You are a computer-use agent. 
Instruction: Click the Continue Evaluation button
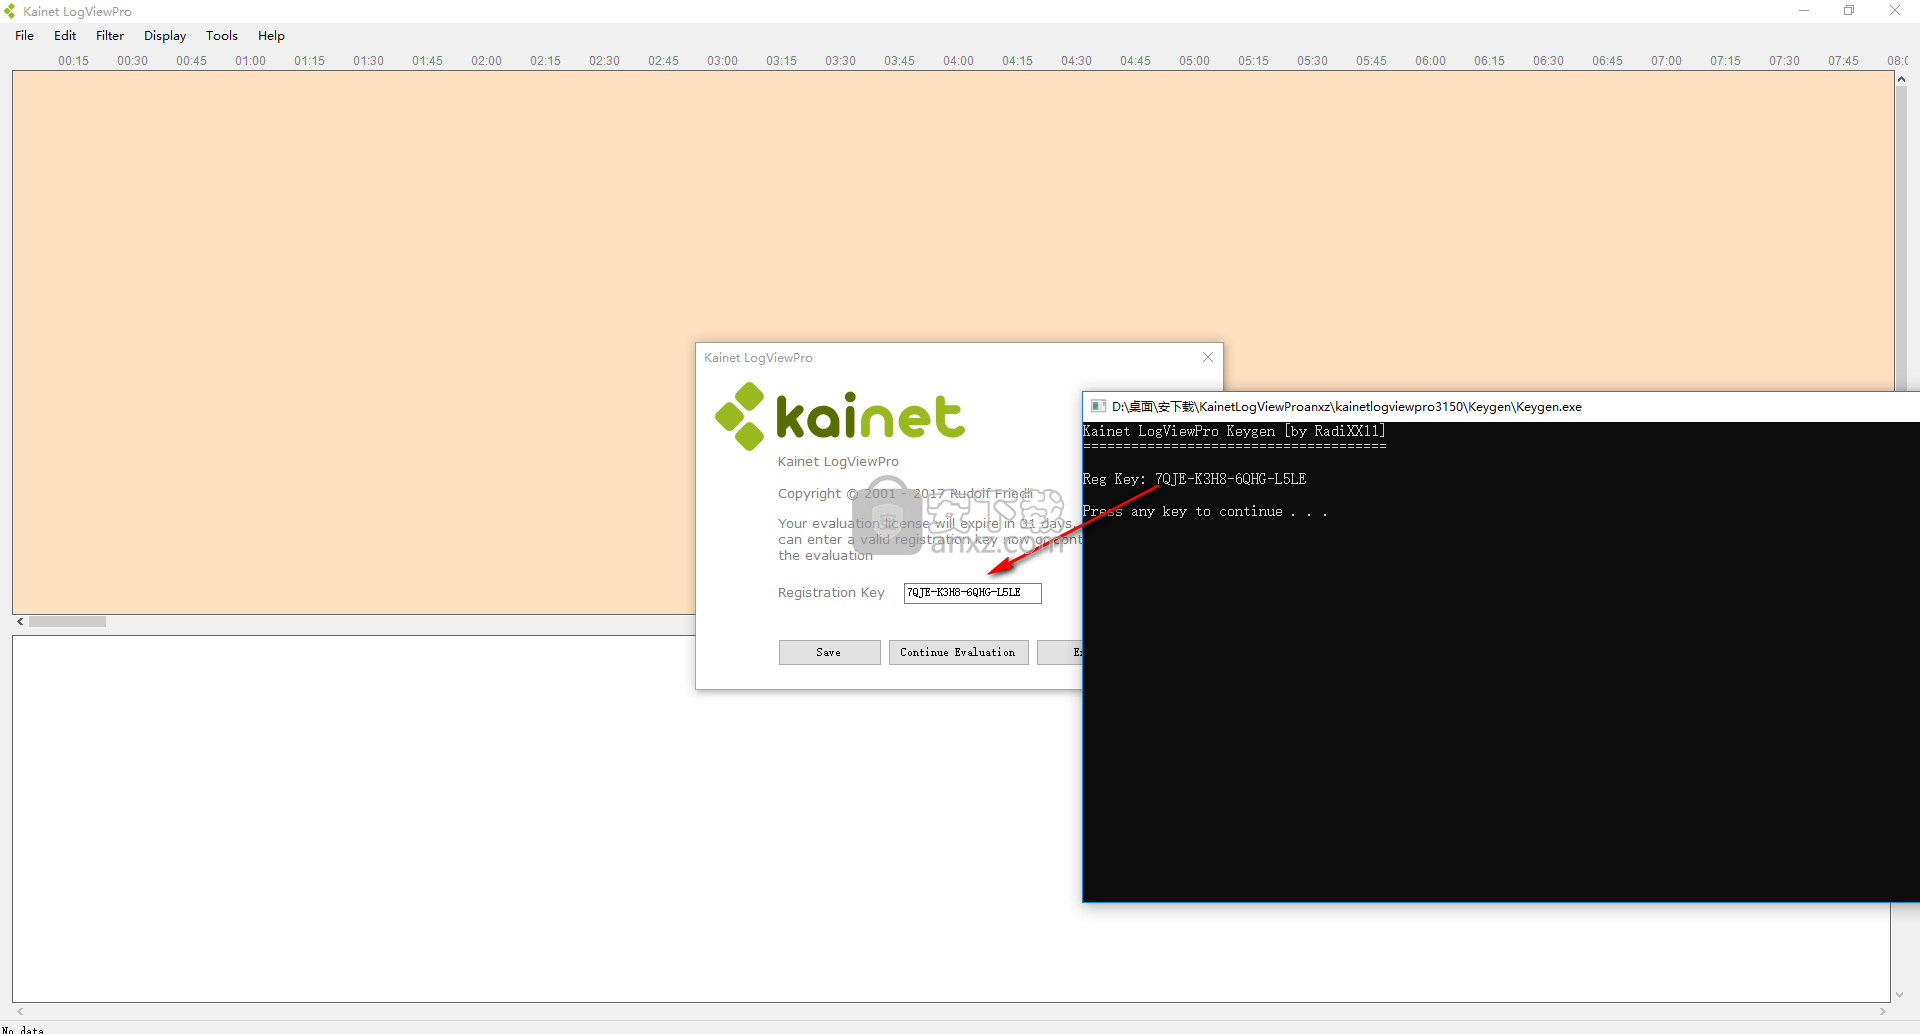(958, 652)
